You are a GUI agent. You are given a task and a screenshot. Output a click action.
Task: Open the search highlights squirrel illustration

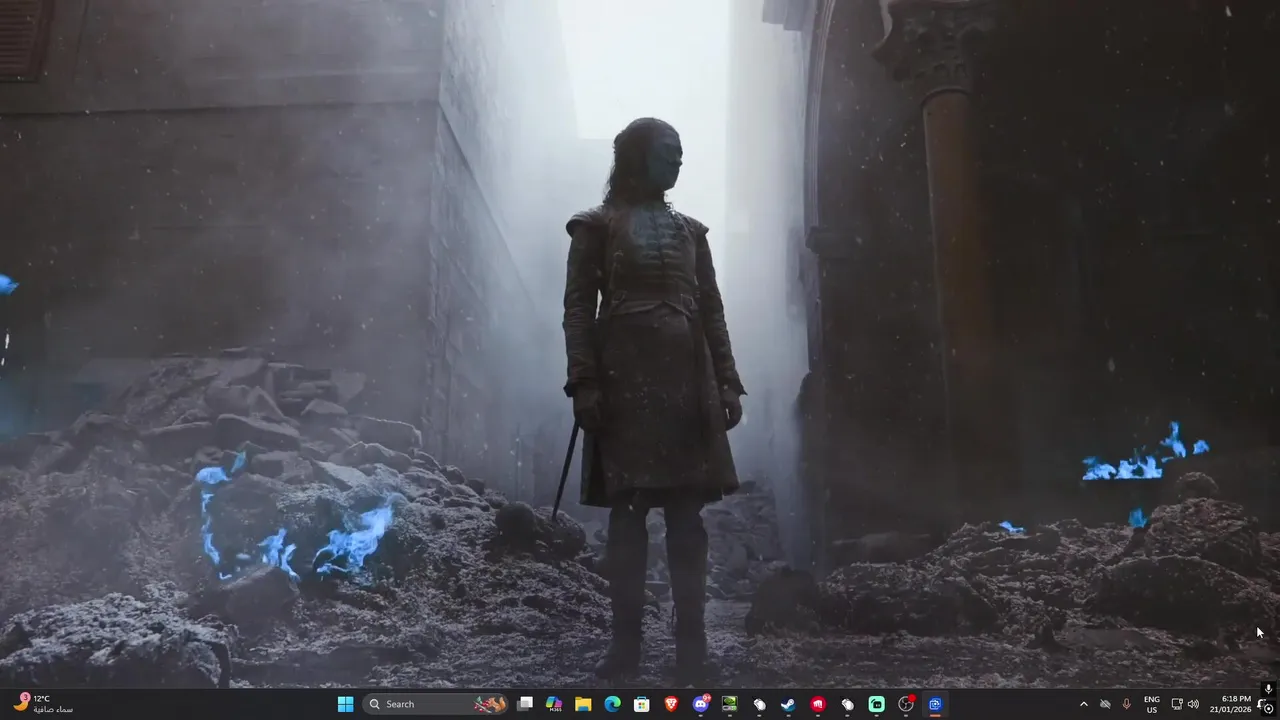(x=490, y=704)
